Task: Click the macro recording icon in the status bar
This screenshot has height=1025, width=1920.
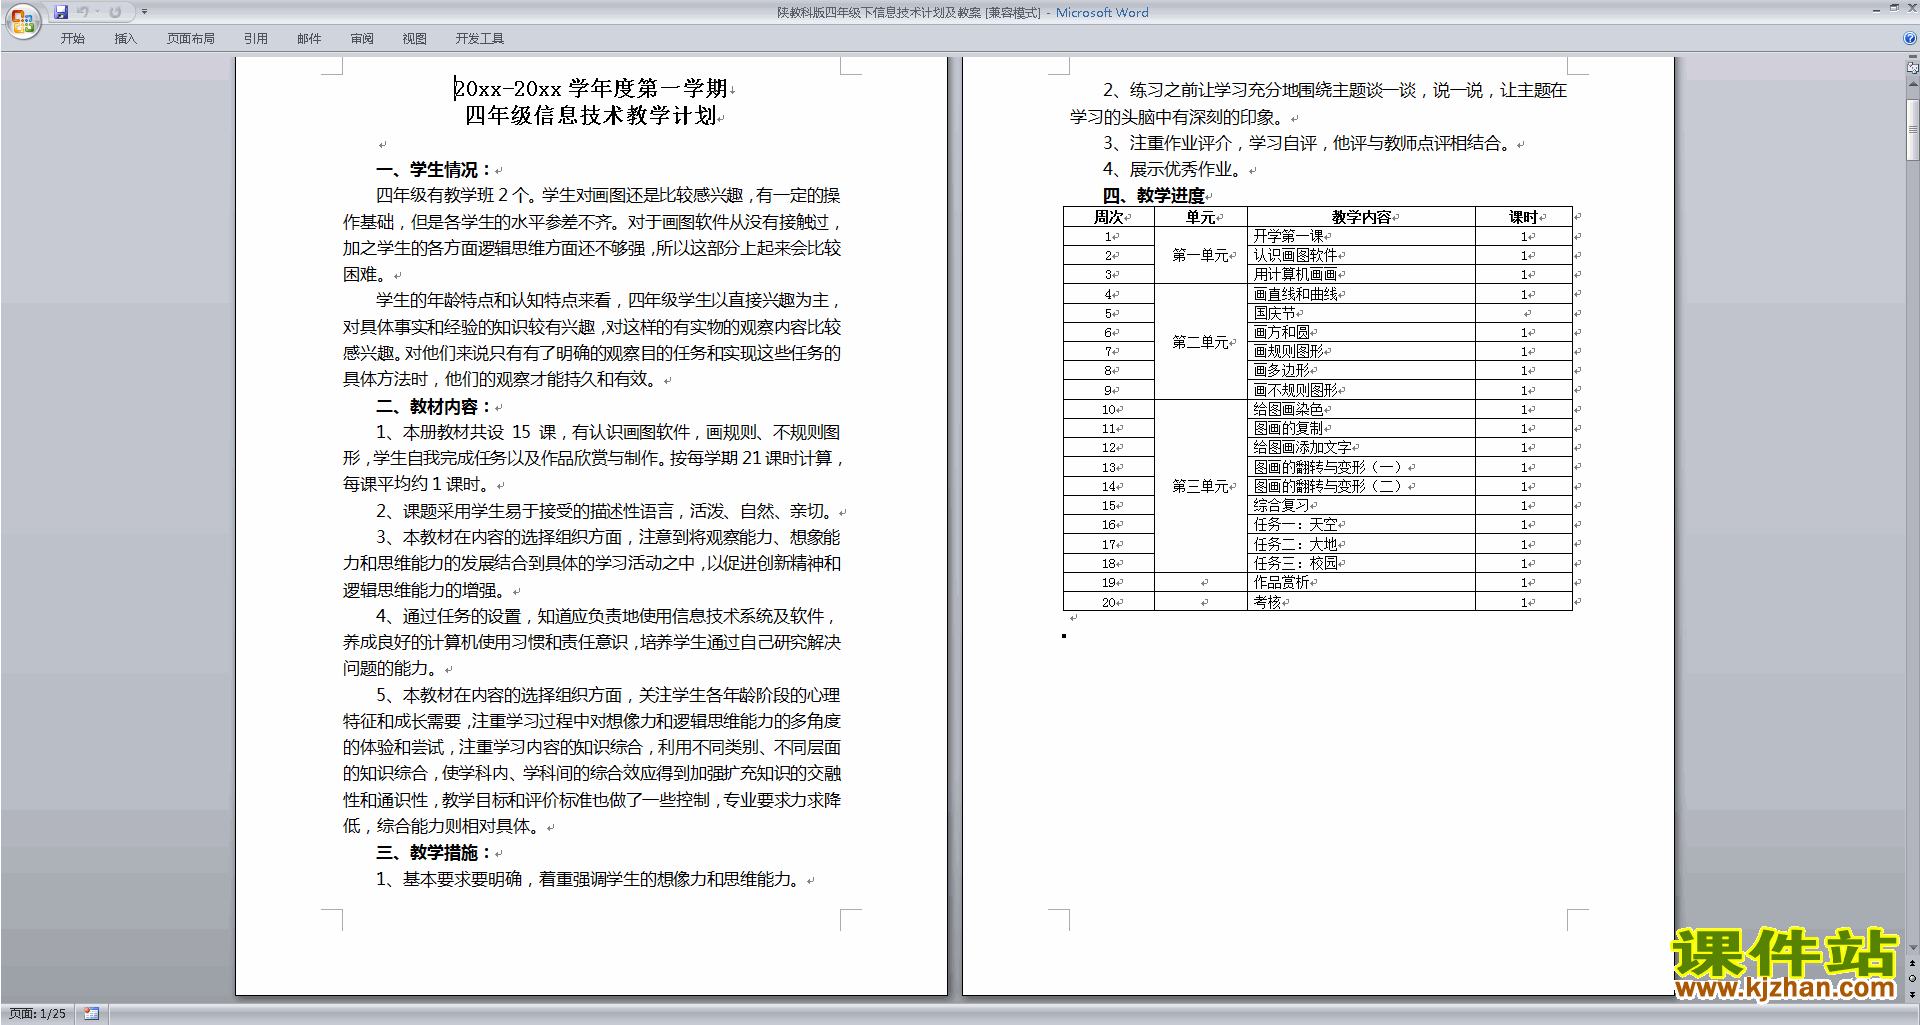Action: [91, 1014]
